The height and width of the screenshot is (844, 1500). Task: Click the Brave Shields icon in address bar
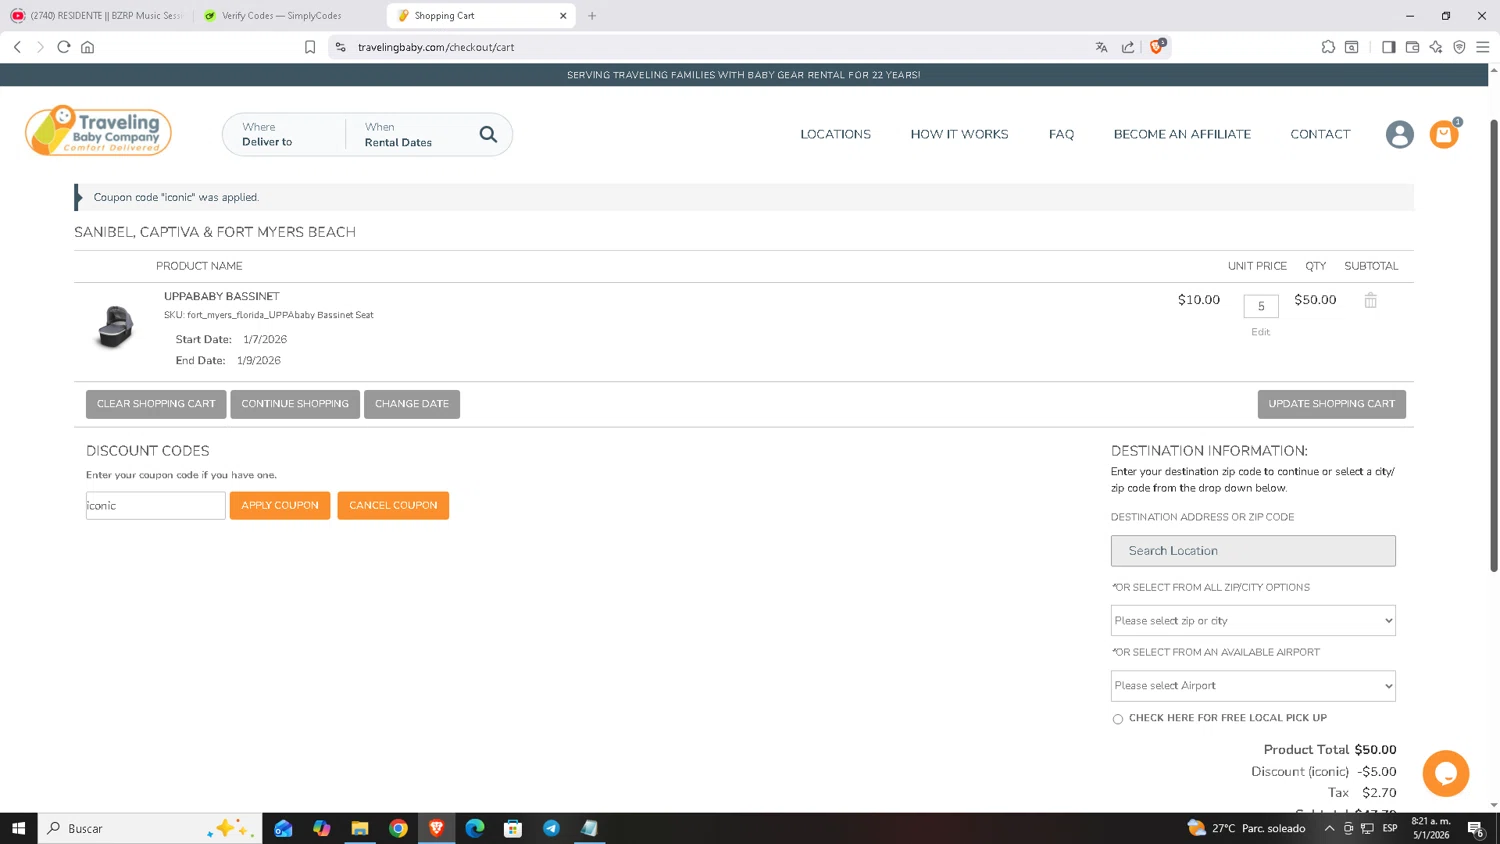click(1157, 46)
